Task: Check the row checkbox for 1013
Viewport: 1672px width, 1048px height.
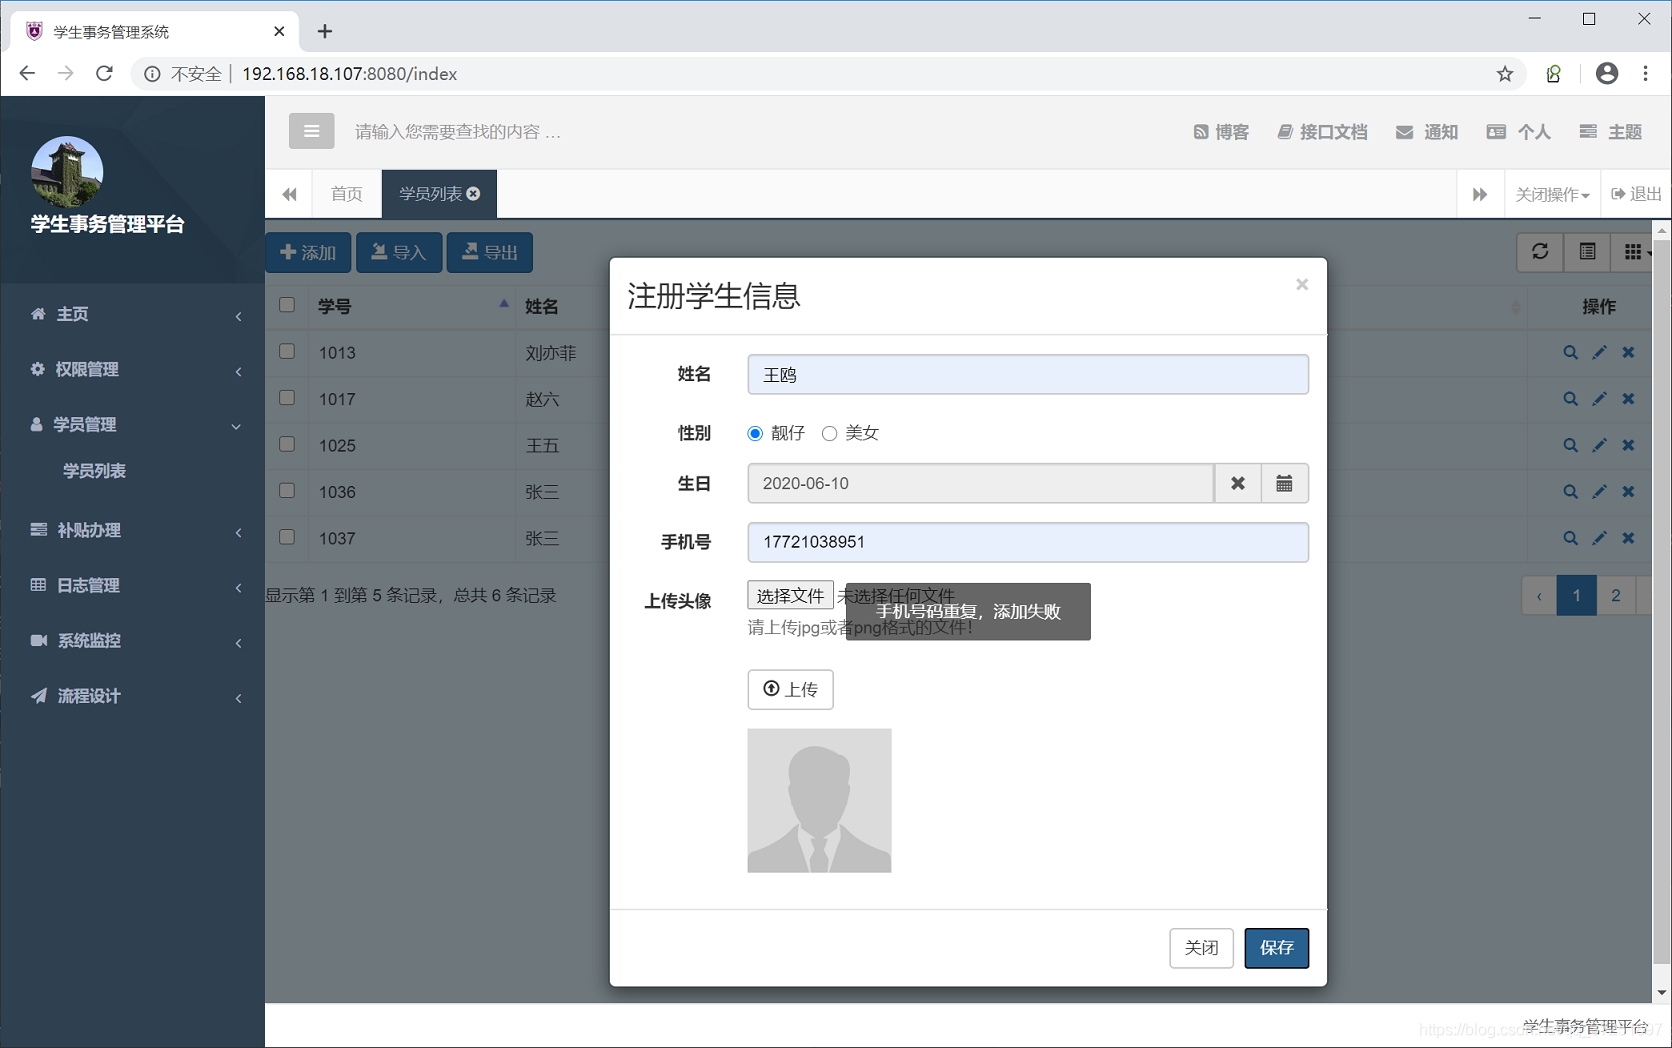Action: tap(287, 352)
